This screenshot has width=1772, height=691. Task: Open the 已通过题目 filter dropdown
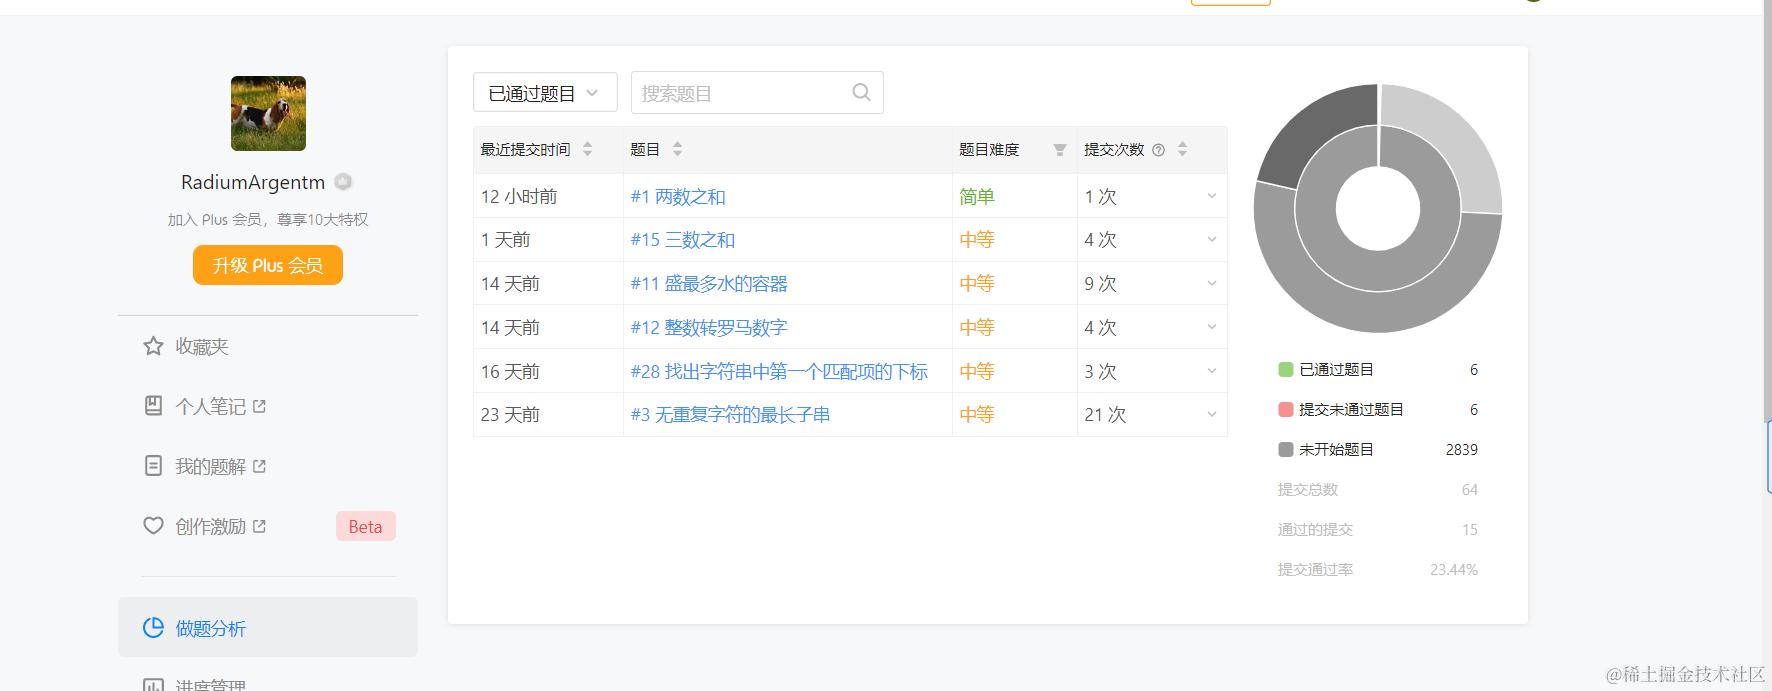[545, 92]
